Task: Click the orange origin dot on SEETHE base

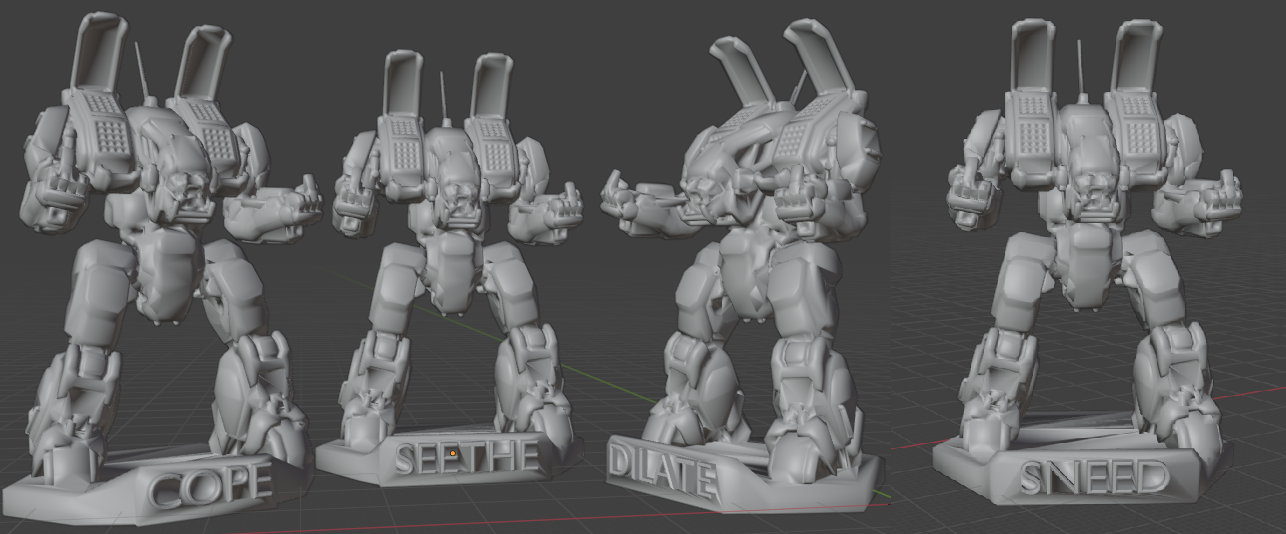Action: click(x=453, y=453)
